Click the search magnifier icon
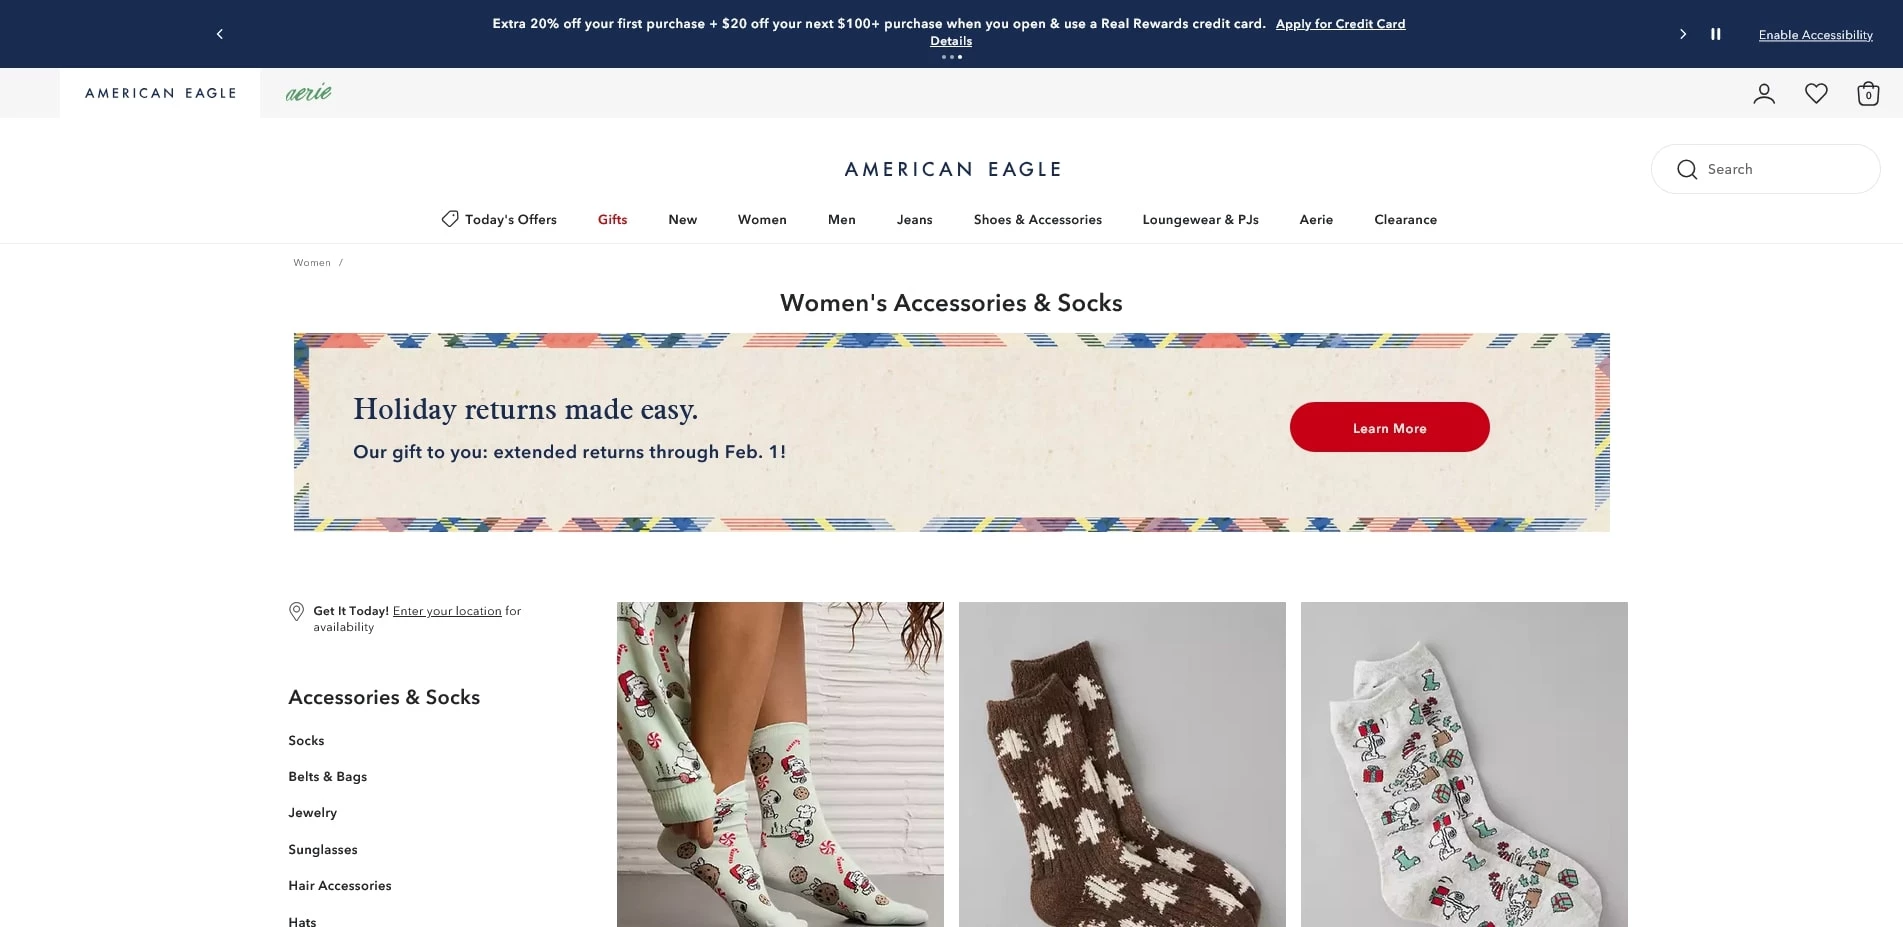The width and height of the screenshot is (1903, 927). 1687,169
